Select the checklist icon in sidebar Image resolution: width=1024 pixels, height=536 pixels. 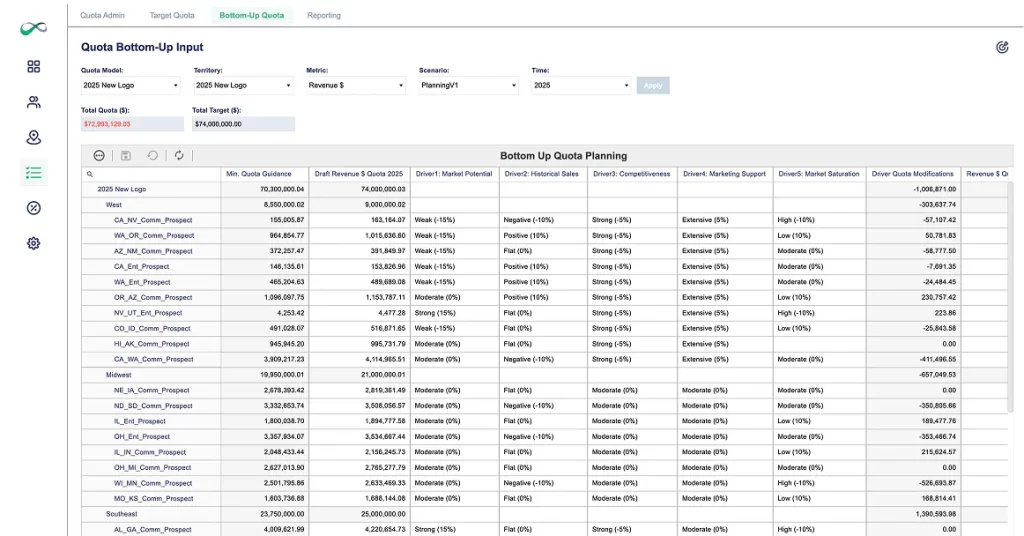(34, 172)
